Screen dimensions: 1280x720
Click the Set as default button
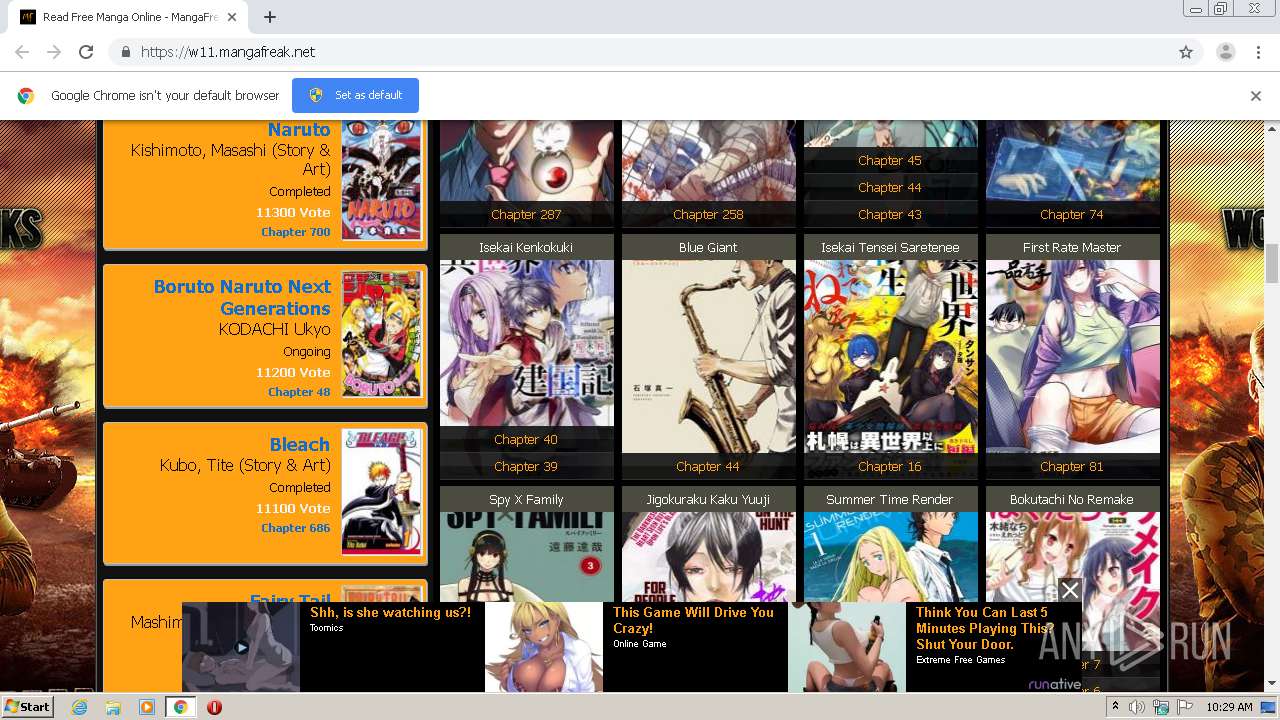355,95
